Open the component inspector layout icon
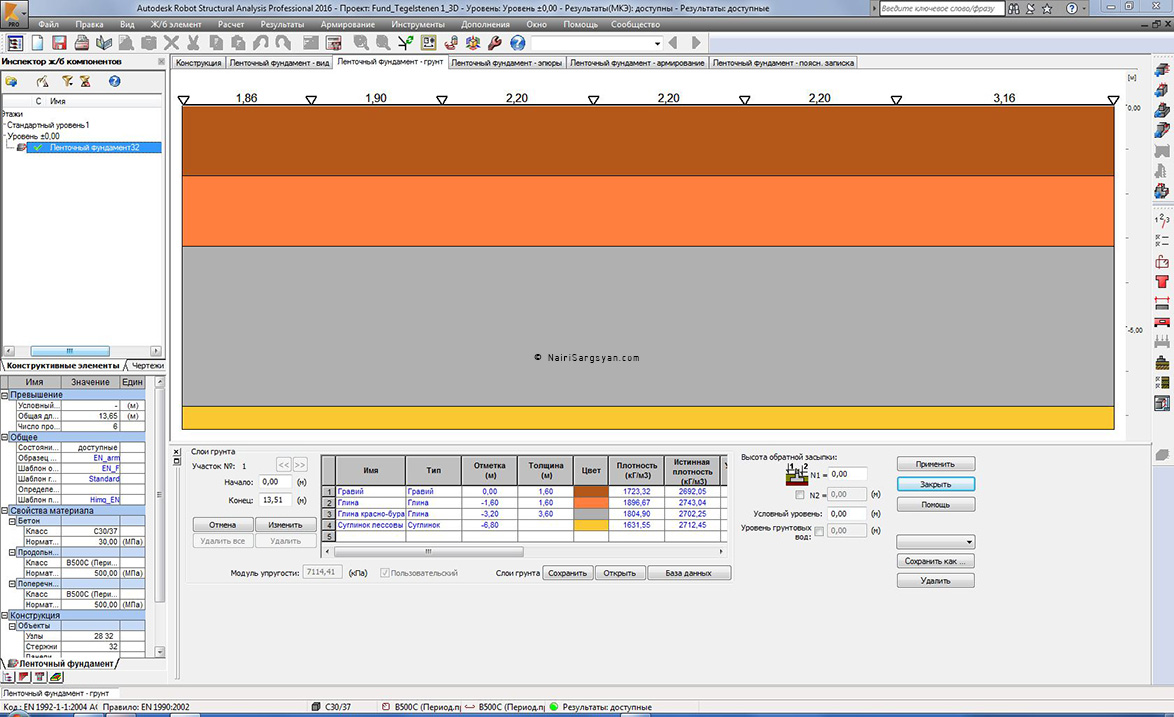Image resolution: width=1174 pixels, height=717 pixels. [x=14, y=43]
